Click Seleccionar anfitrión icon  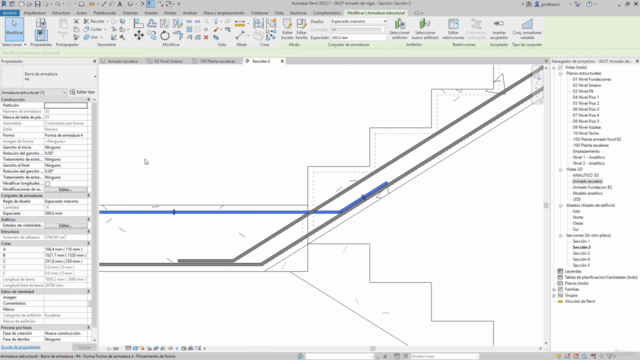point(400,29)
